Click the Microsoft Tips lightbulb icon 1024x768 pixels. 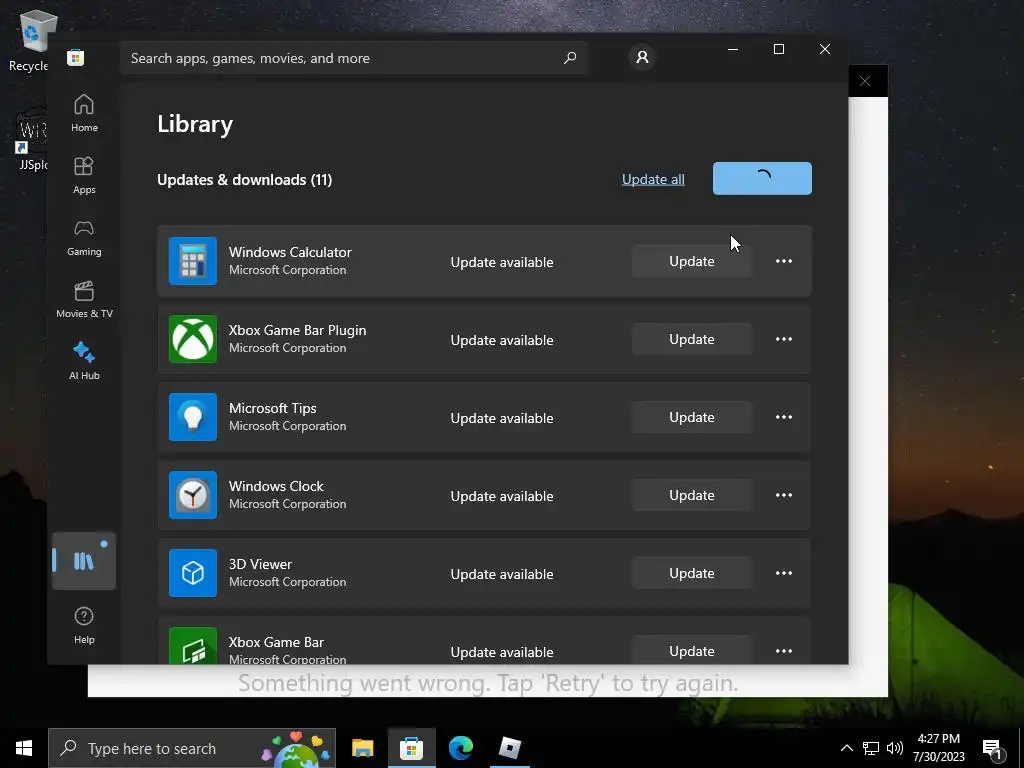[193, 417]
